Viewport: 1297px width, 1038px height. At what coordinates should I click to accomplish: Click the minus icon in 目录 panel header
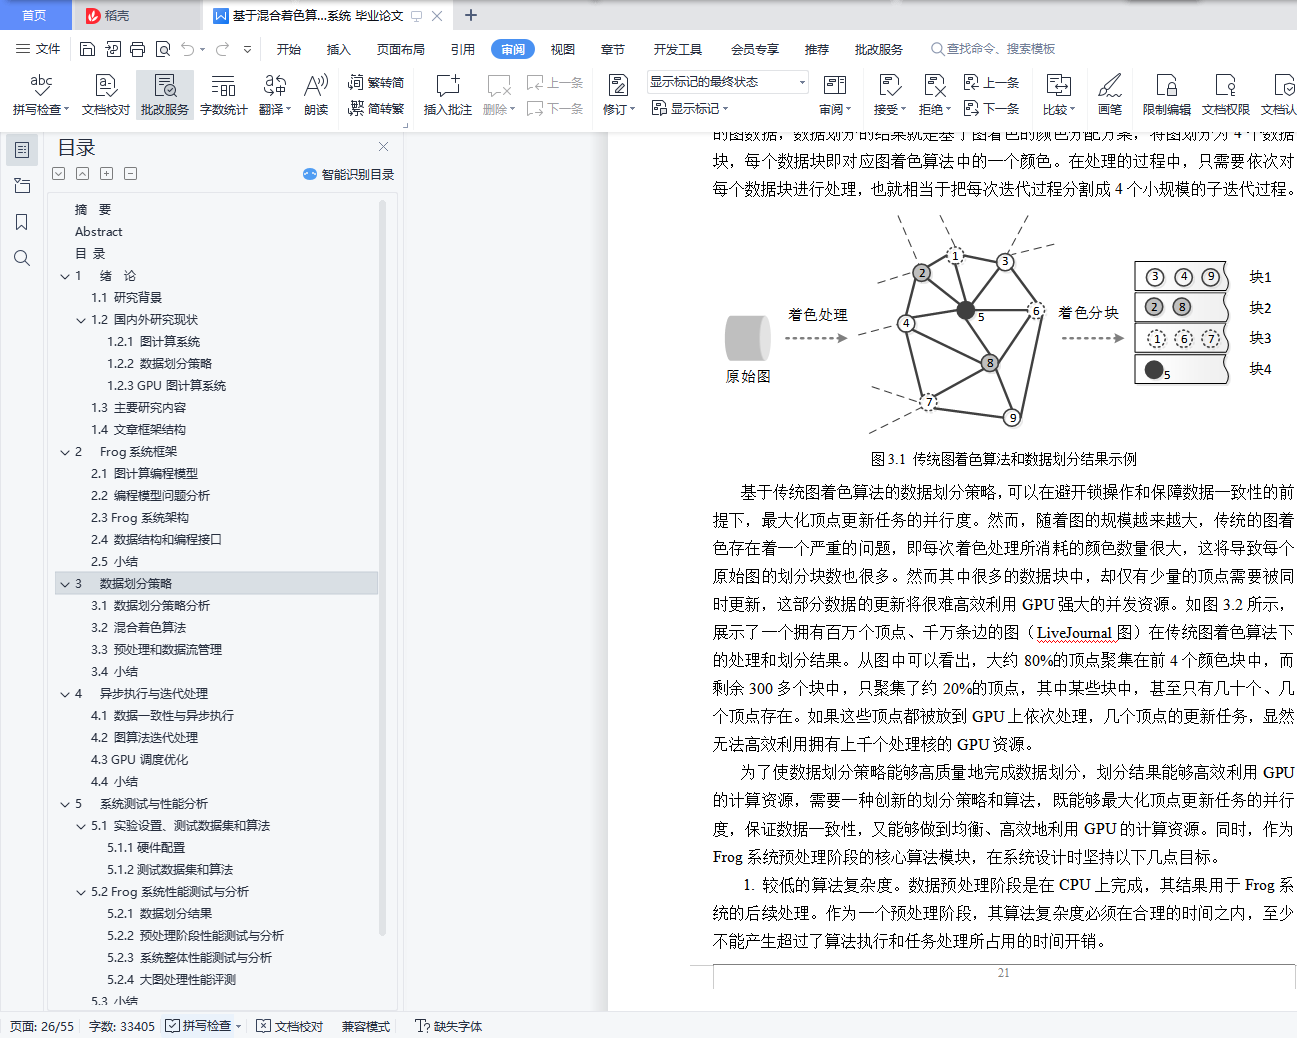[131, 174]
